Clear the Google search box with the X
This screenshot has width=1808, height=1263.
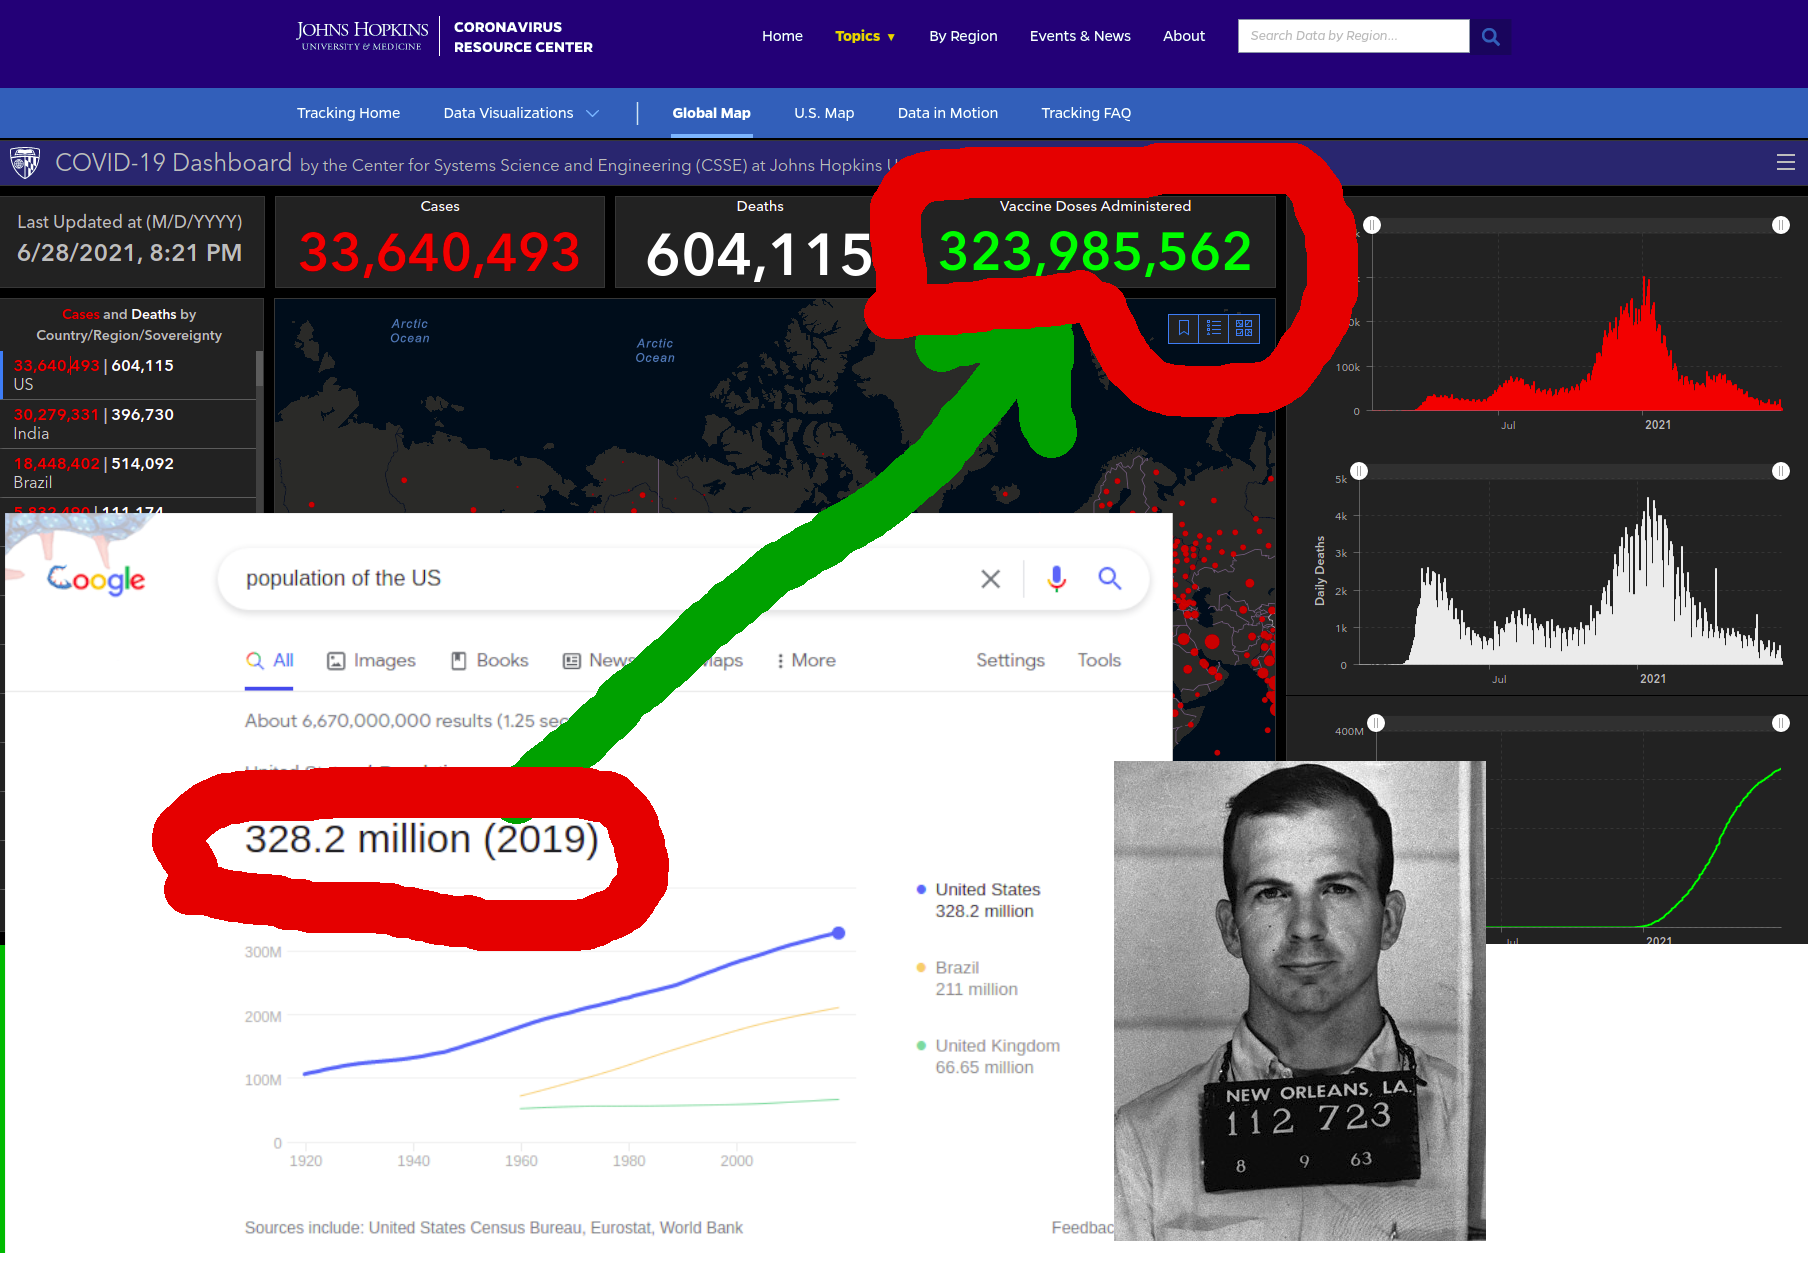990,579
